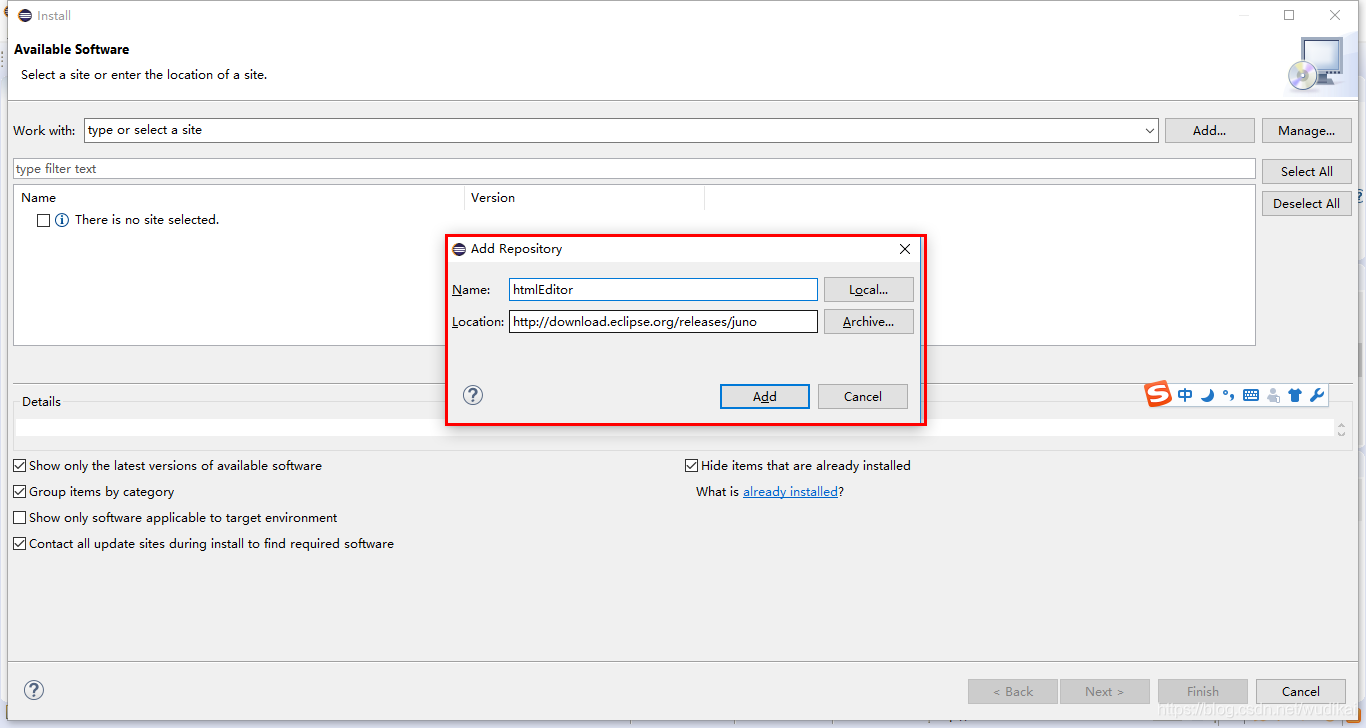Click the help icon in Add Repository dialog
This screenshot has height=728, width=1366.
pos(473,395)
